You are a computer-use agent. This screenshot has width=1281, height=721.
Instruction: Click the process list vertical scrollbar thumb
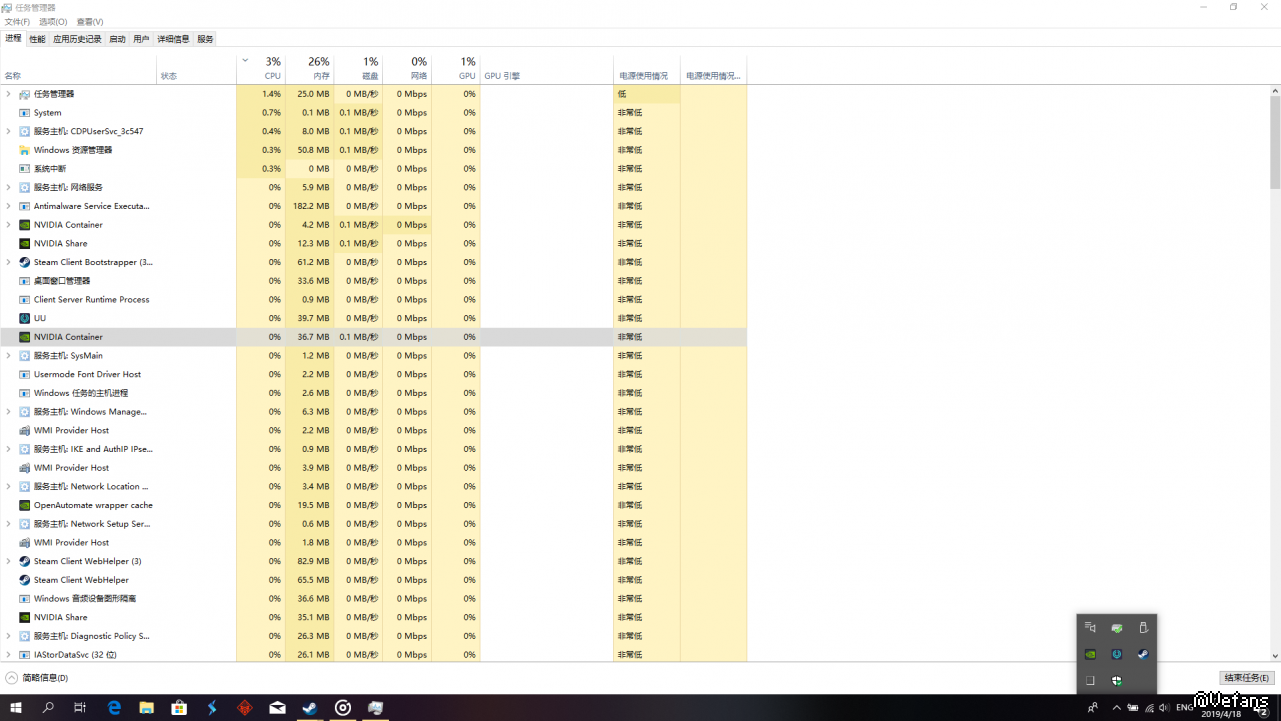coord(1275,141)
